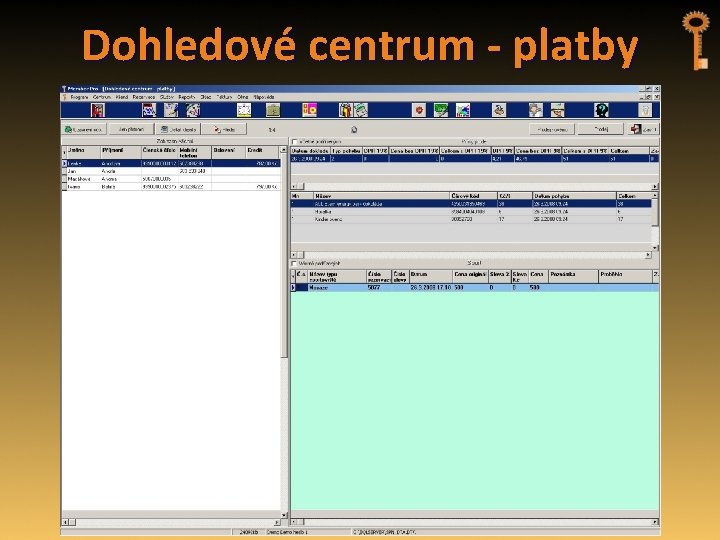The image size is (720, 540).
Task: Click the left arrow of the client list horizontal scrollbar
Action: click(65, 522)
